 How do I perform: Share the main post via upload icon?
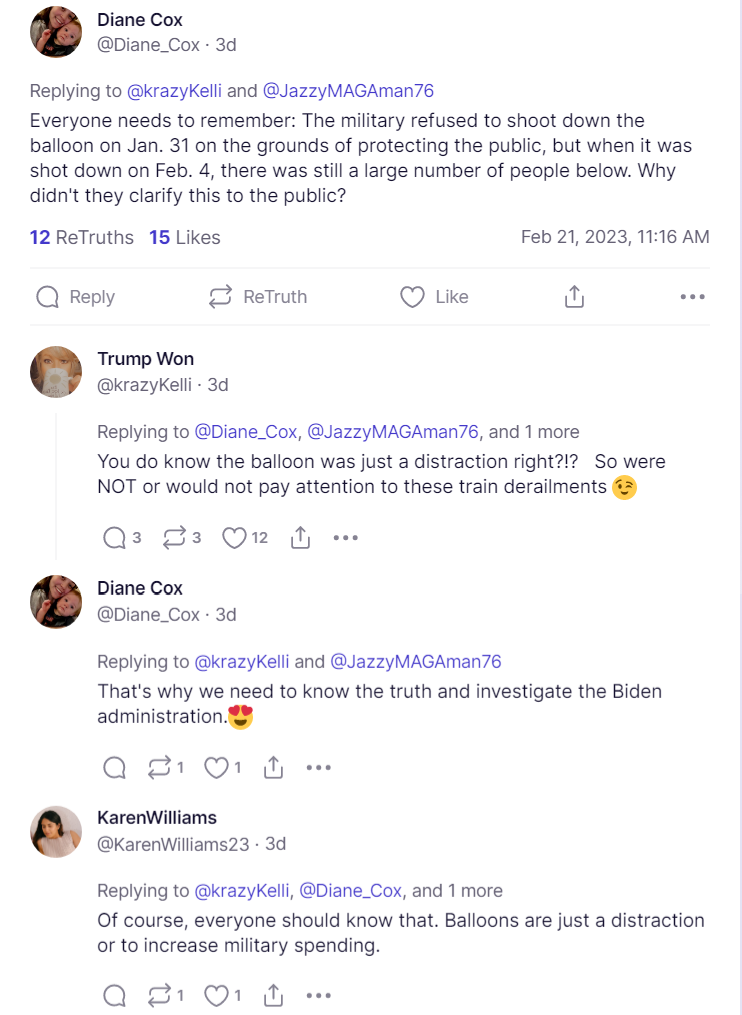coord(574,297)
